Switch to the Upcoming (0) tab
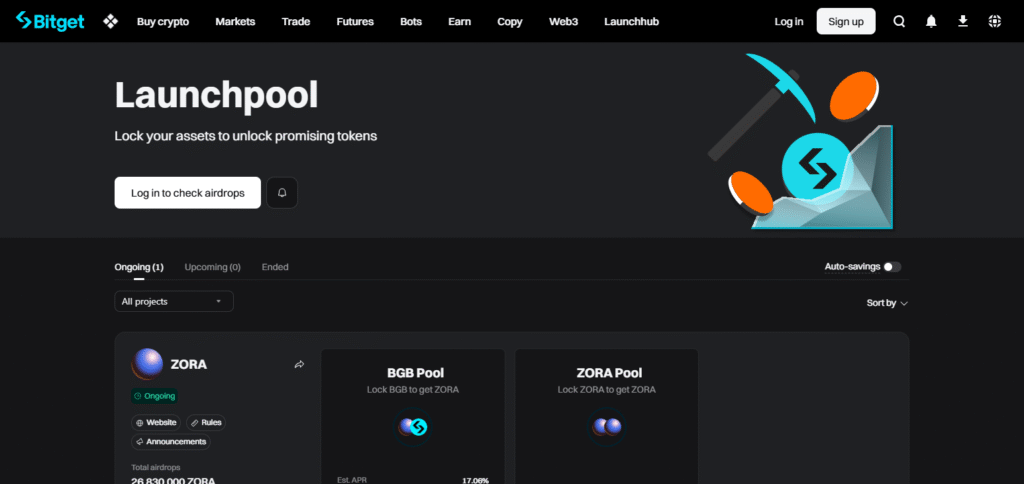The image size is (1024, 484). click(x=213, y=267)
